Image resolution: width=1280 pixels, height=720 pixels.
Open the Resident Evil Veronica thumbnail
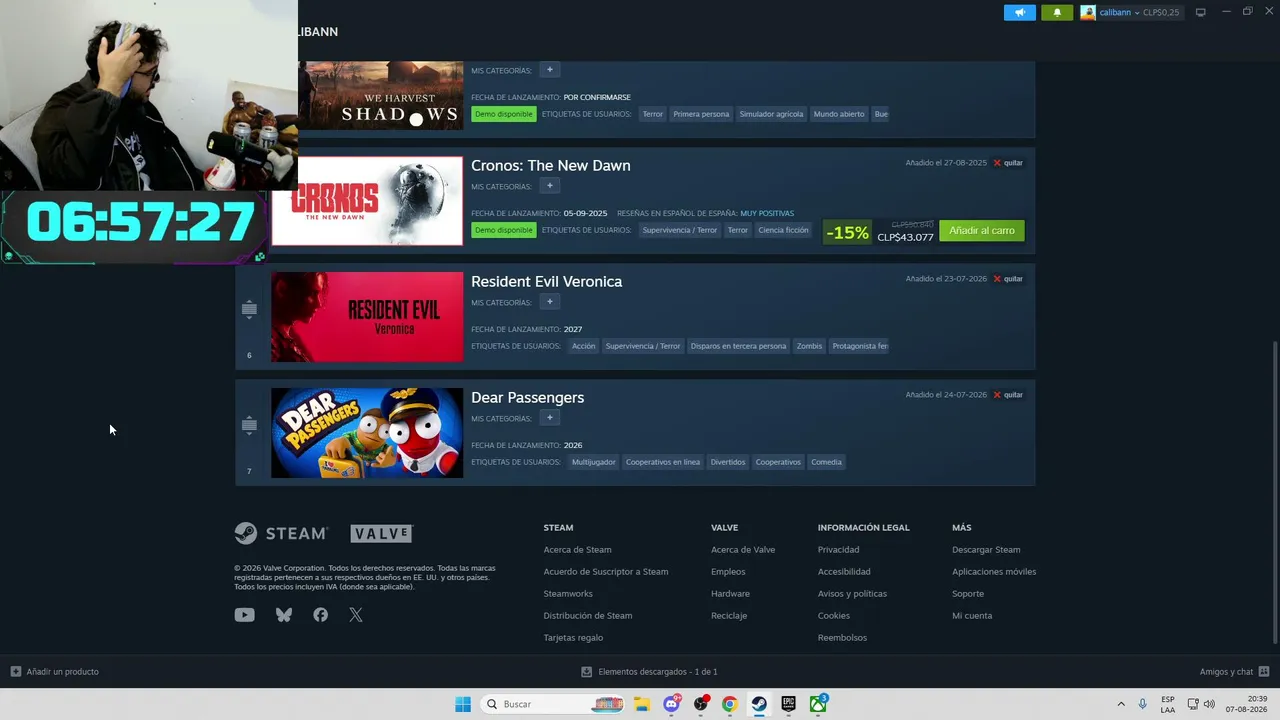coord(367,317)
